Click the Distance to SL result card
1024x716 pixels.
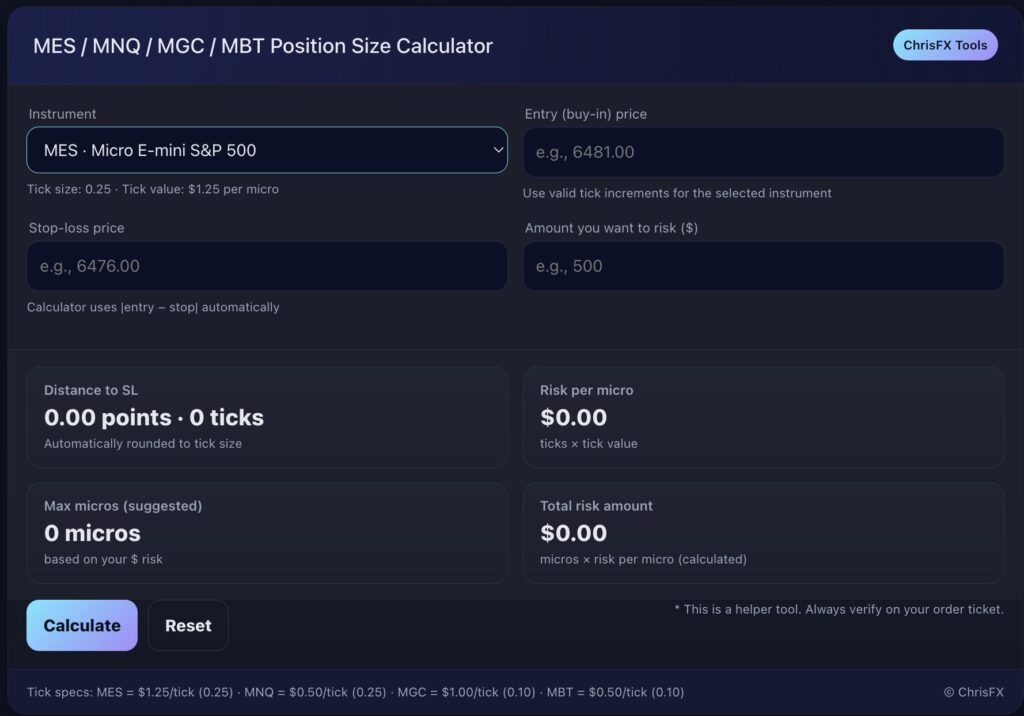click(266, 417)
